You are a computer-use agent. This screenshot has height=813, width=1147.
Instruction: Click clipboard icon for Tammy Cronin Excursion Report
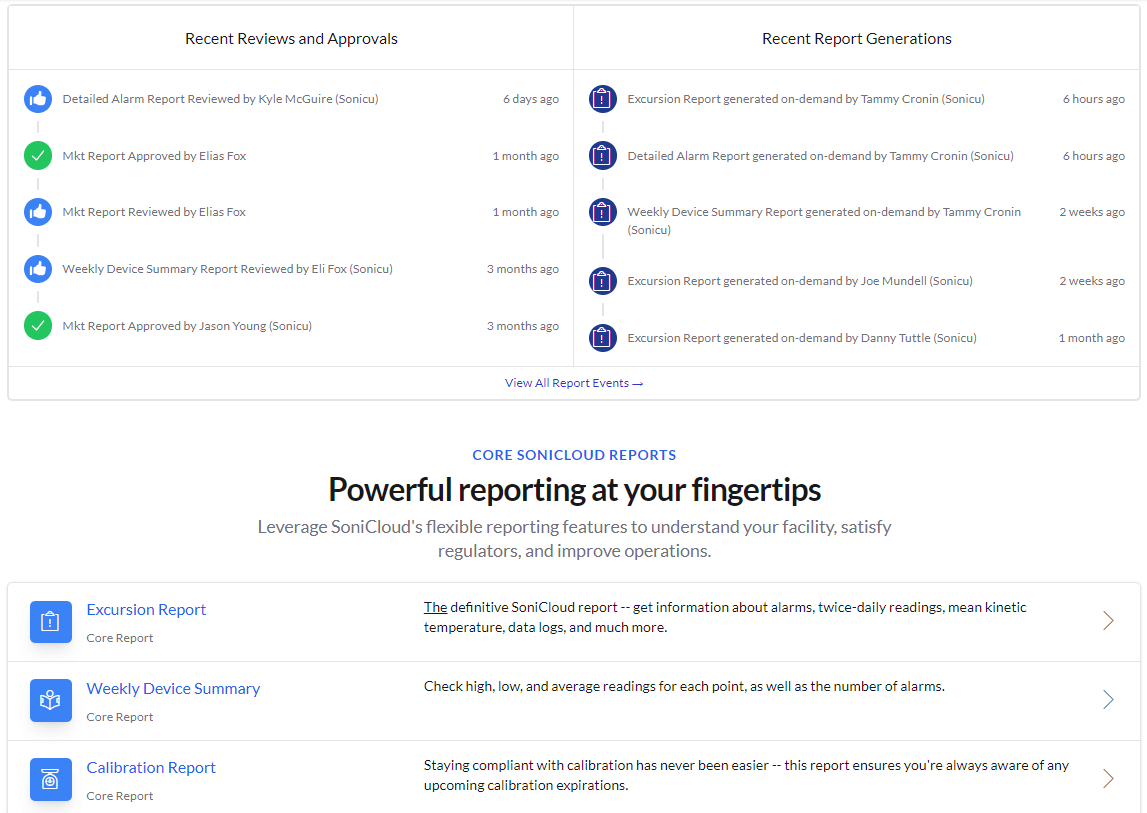point(603,99)
